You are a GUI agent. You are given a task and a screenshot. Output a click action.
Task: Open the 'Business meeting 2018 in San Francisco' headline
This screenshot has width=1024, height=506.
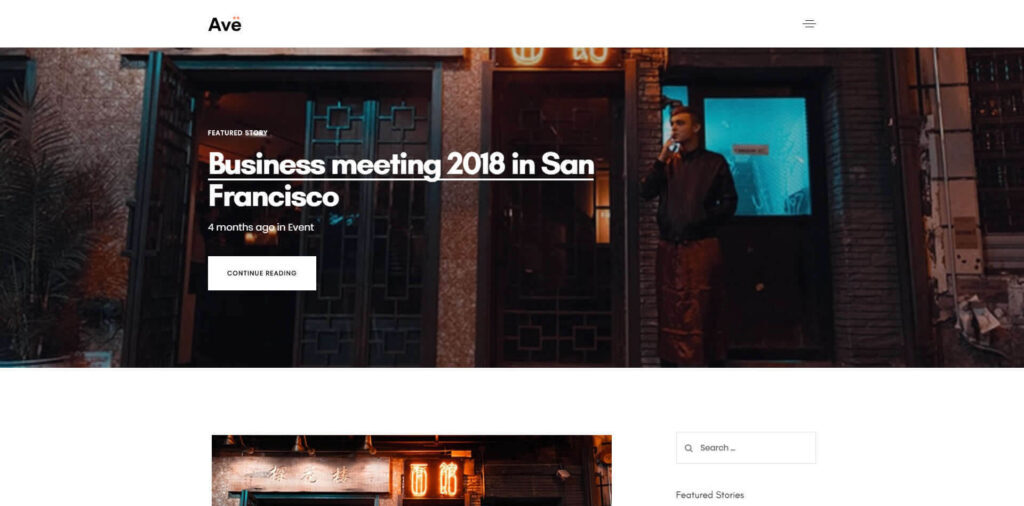[401, 180]
